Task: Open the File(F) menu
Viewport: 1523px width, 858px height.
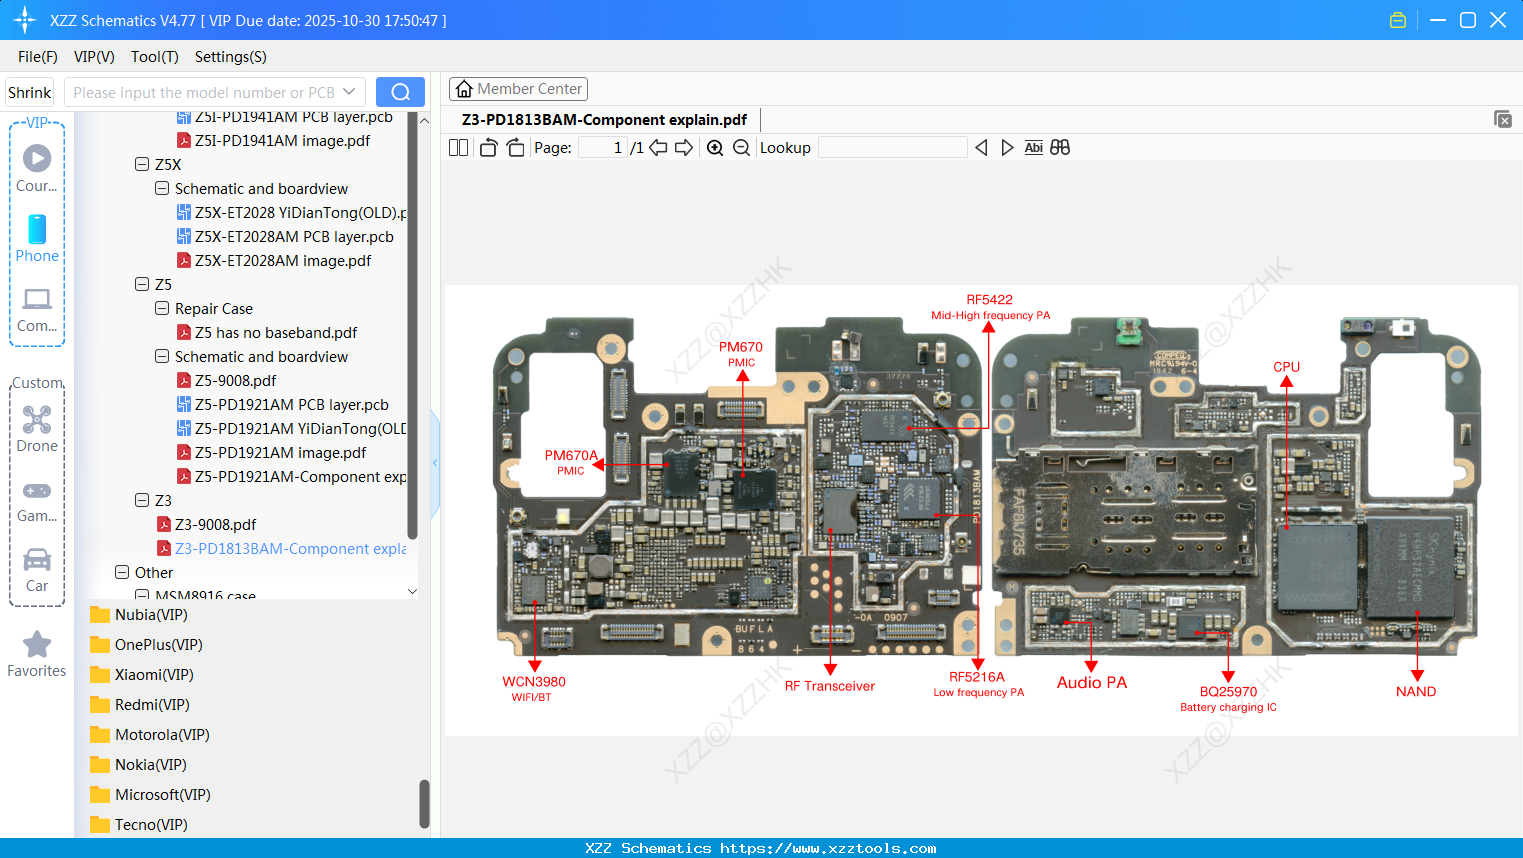Action: 38,57
